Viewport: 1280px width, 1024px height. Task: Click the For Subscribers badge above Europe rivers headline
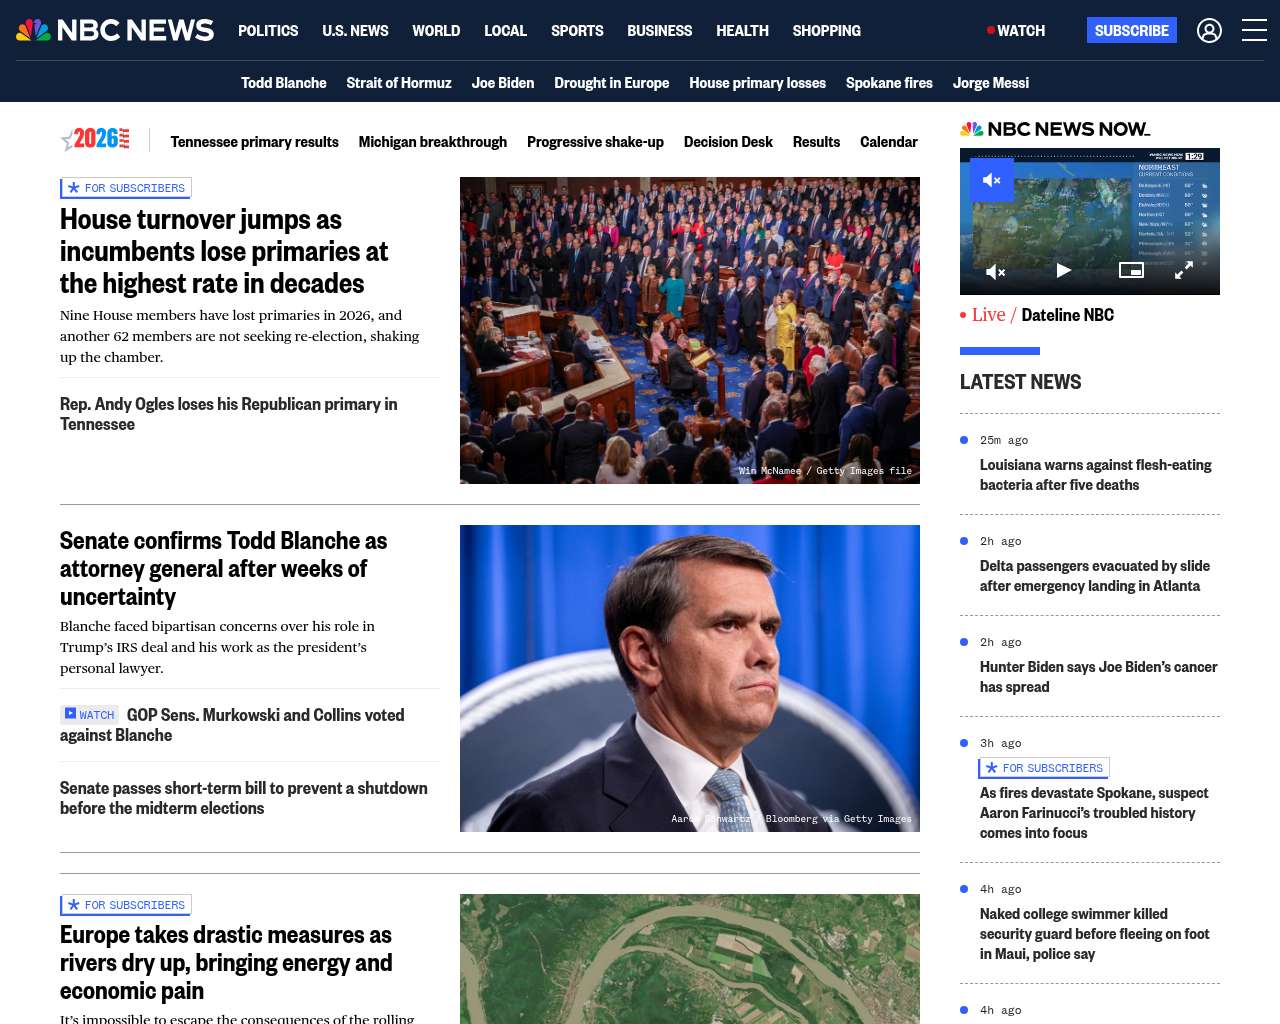click(x=126, y=905)
